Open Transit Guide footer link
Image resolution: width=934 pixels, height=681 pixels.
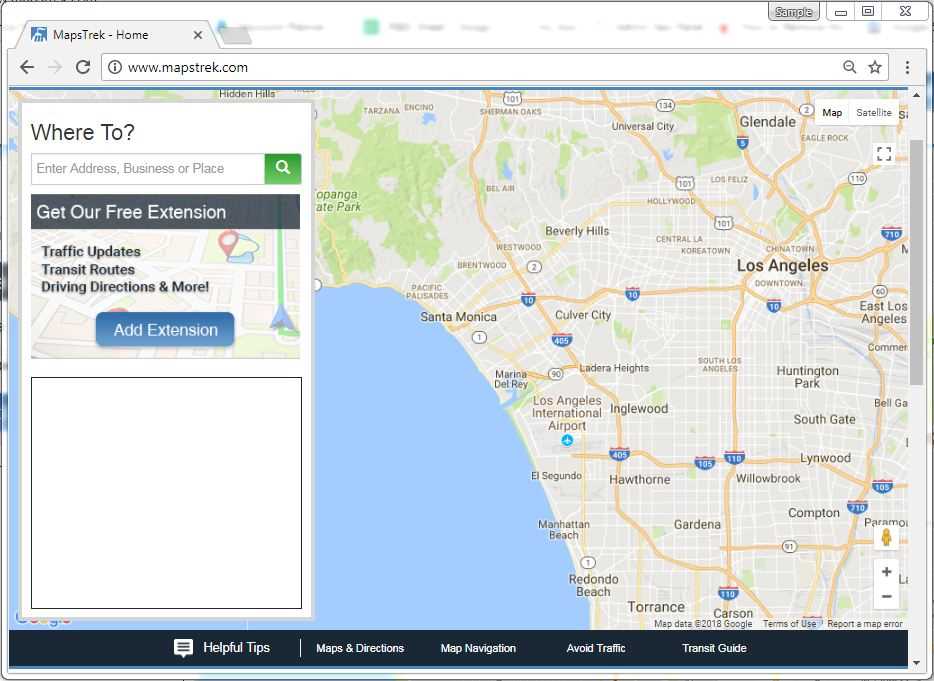pyautogui.click(x=714, y=648)
